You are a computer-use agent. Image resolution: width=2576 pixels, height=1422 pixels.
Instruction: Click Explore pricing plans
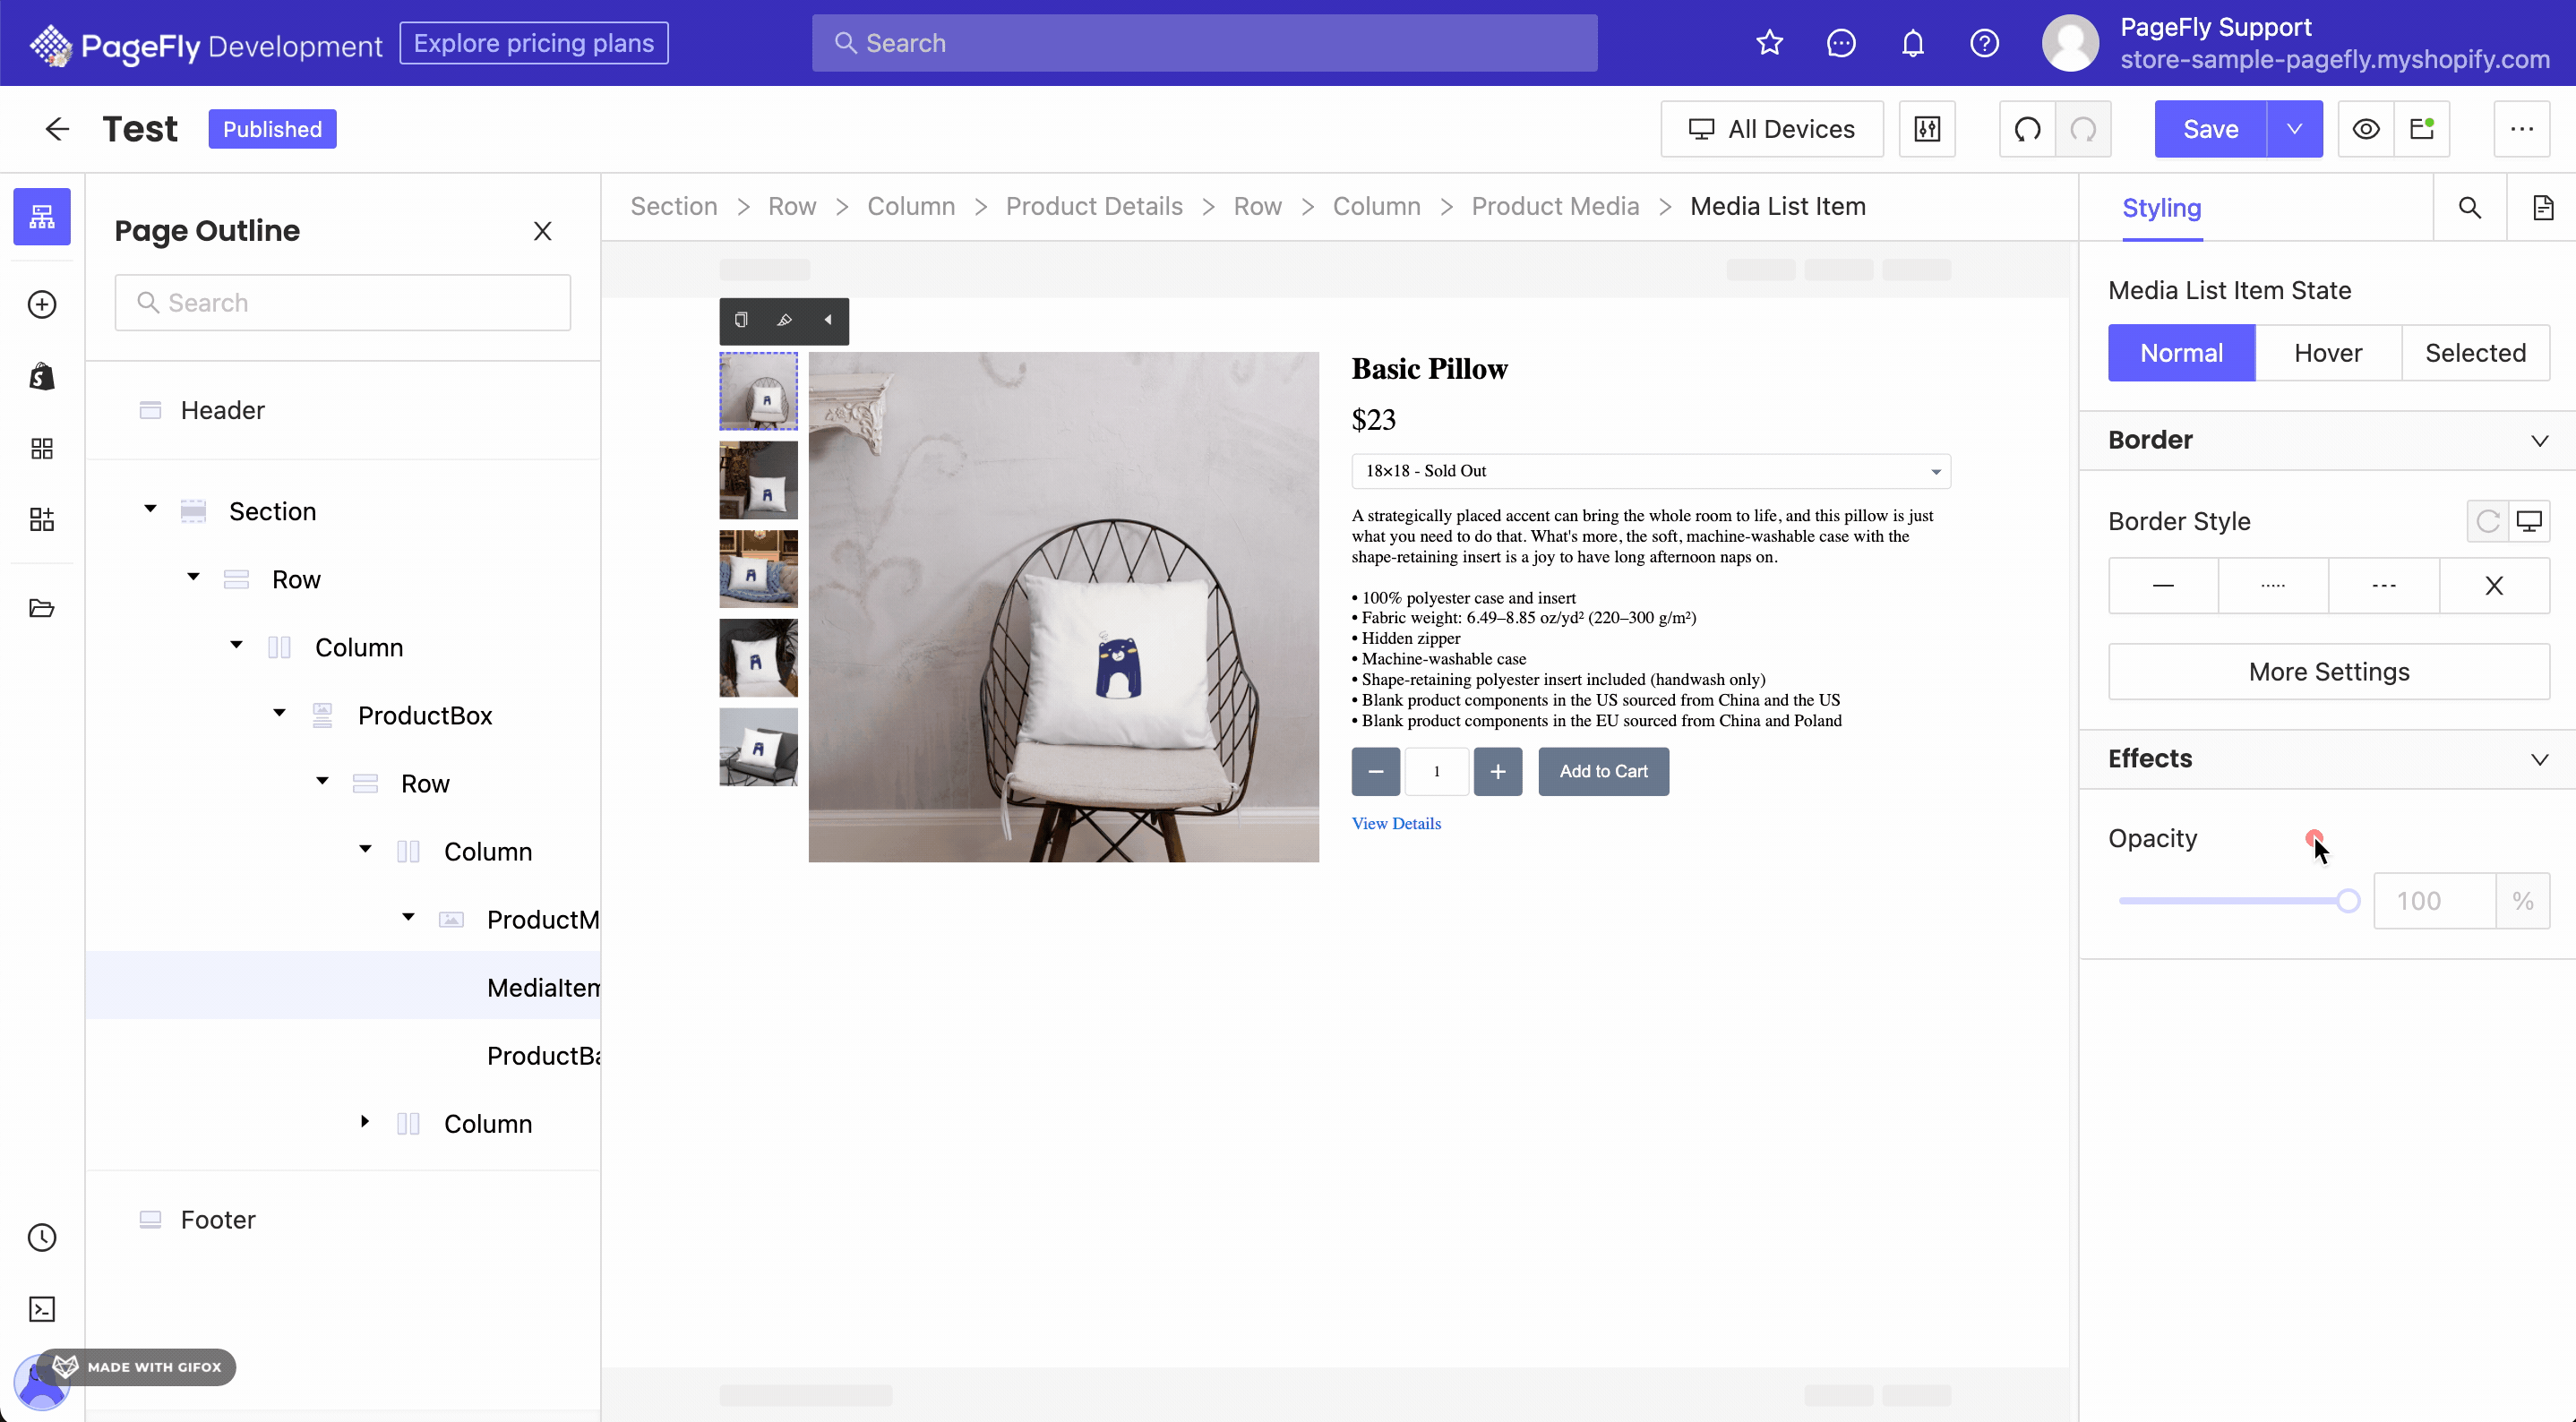click(534, 43)
